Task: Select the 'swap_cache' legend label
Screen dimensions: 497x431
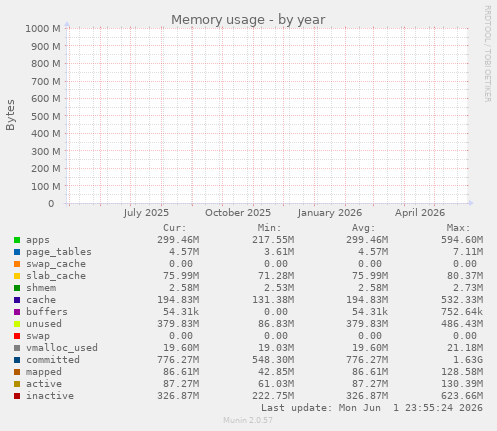Action: pyautogui.click(x=56, y=264)
